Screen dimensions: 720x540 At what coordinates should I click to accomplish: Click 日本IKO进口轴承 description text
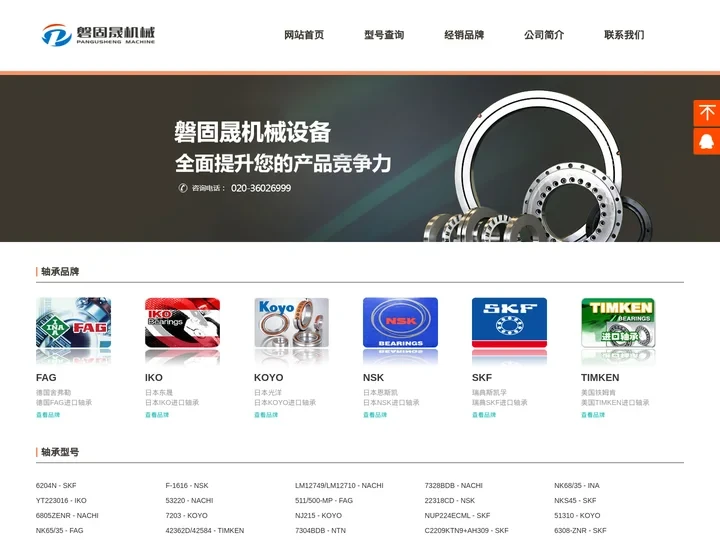(x=172, y=402)
